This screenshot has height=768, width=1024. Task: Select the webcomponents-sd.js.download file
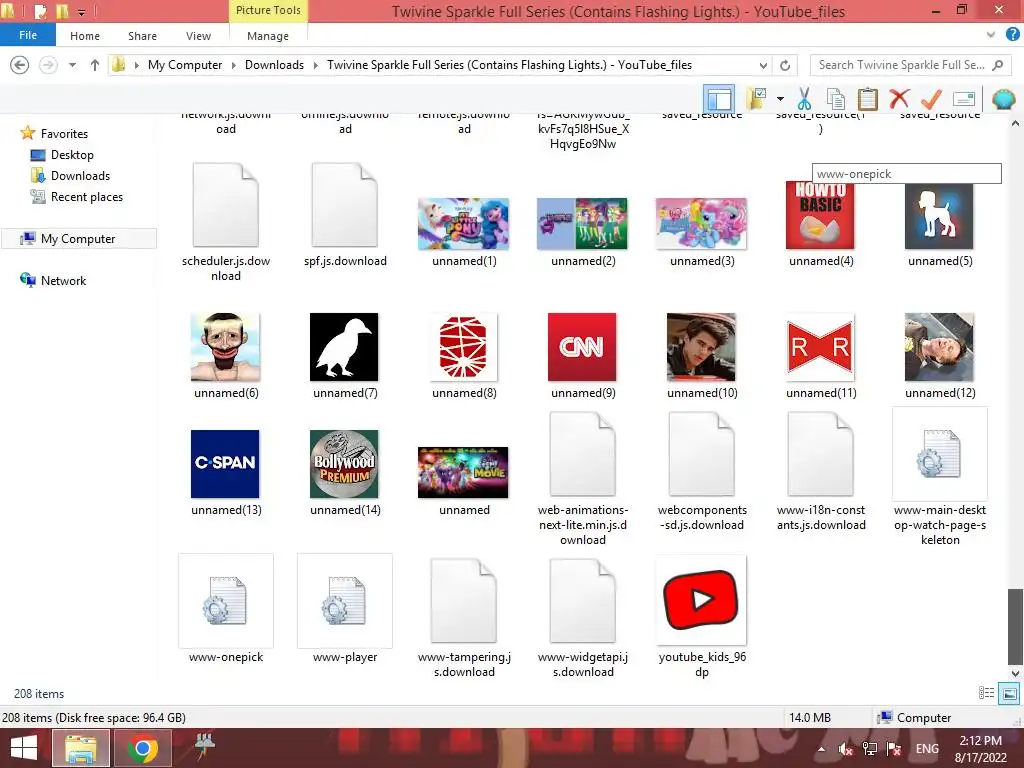click(x=701, y=454)
